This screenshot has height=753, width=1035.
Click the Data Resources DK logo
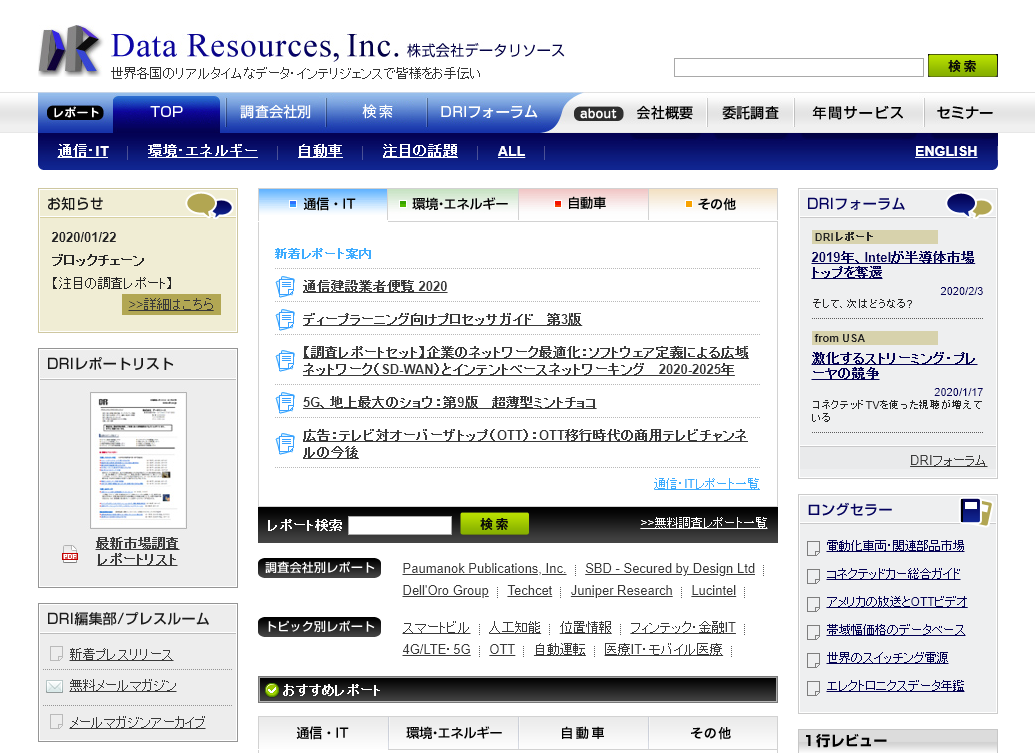(69, 50)
